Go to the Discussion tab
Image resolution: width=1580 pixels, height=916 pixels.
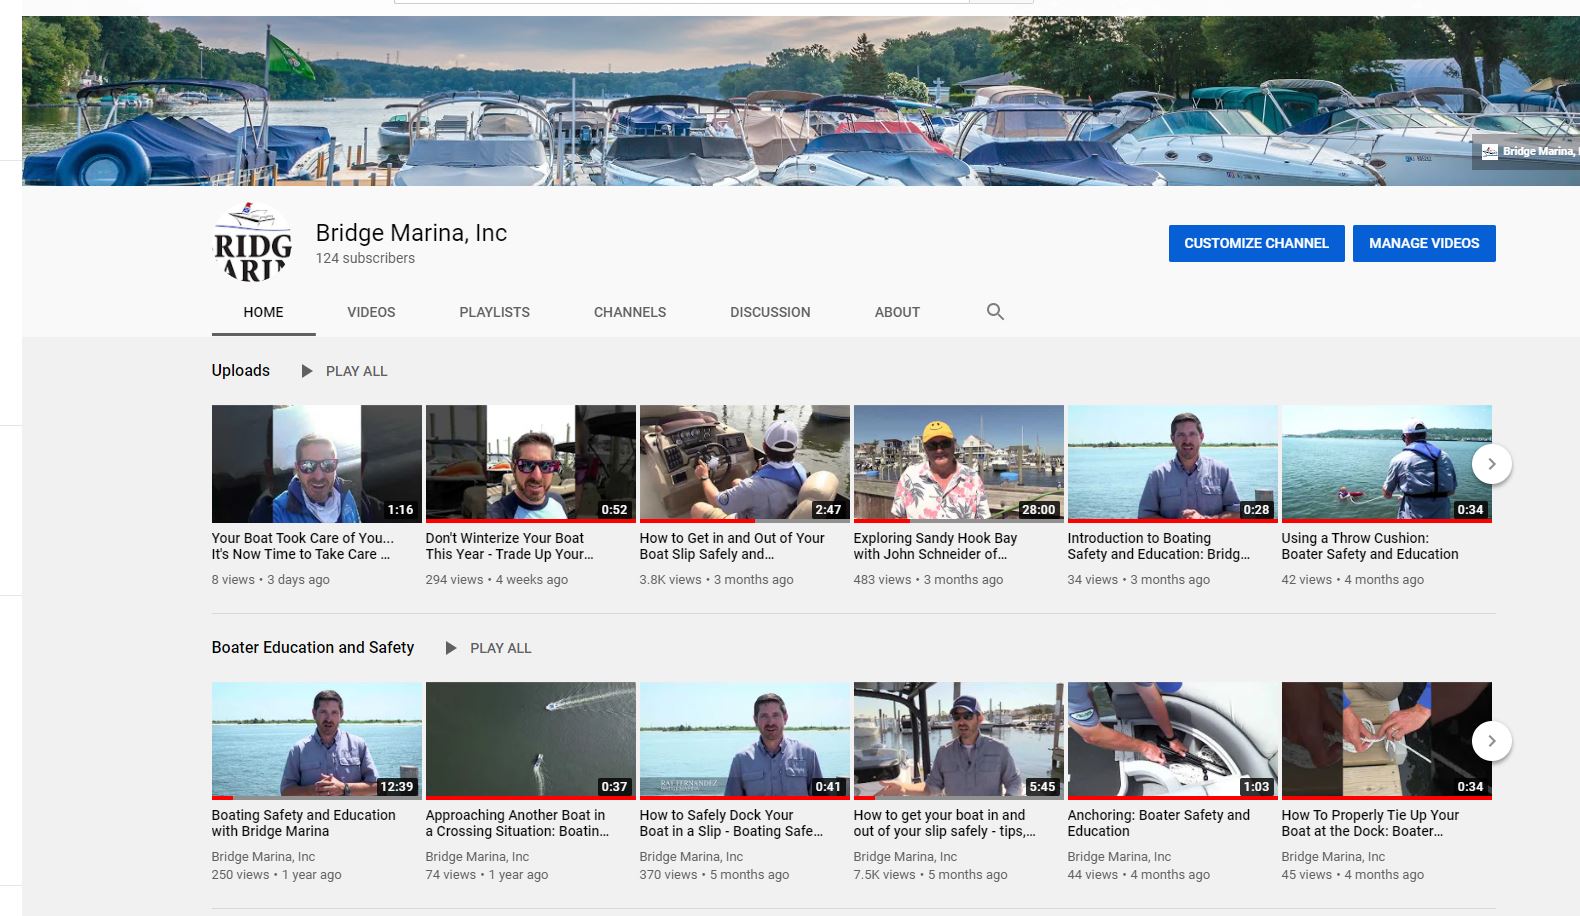click(770, 312)
